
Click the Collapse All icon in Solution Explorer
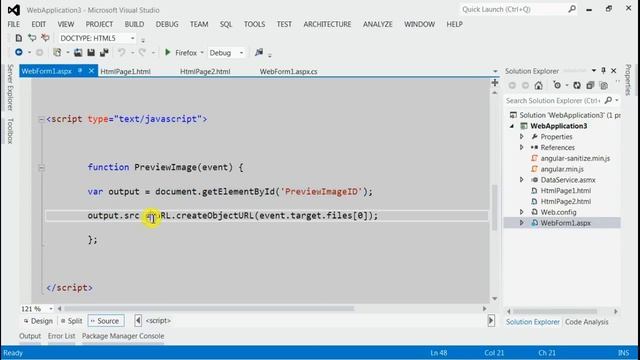(x=590, y=85)
